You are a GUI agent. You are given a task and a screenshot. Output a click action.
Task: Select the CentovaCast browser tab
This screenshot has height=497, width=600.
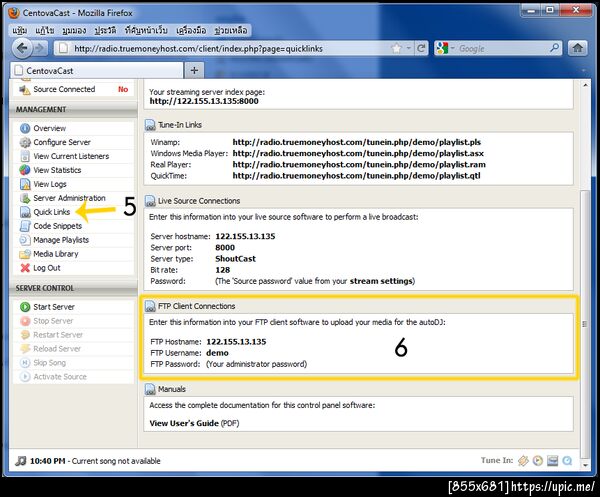click(96, 71)
